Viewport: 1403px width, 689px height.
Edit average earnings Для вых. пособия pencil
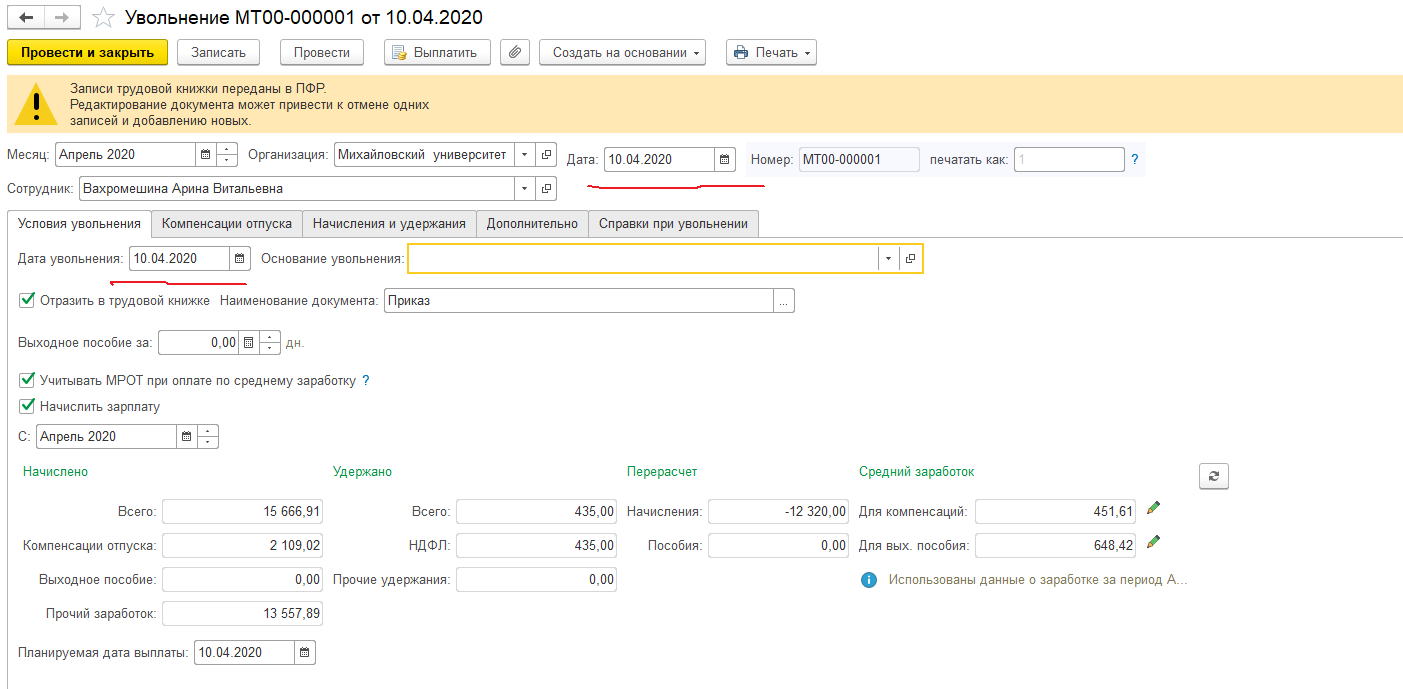1153,543
